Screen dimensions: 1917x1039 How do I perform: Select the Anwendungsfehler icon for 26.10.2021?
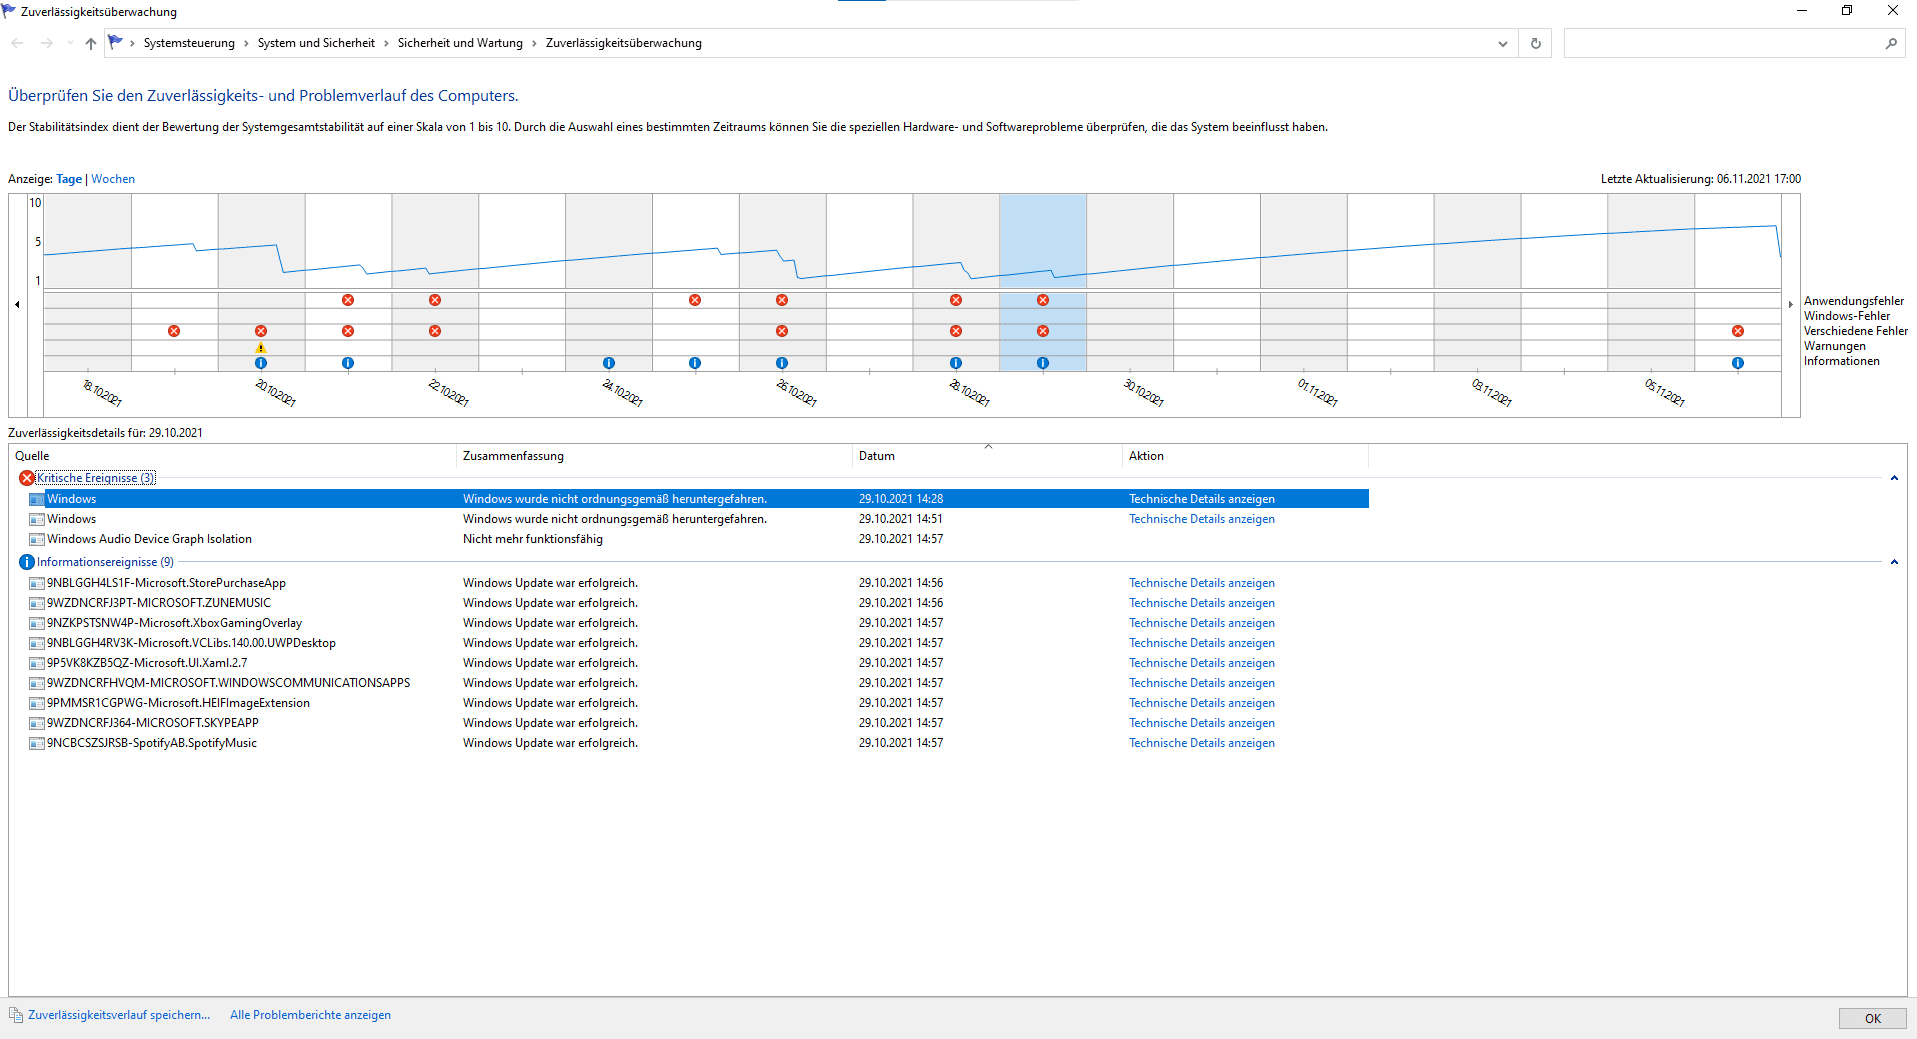point(782,300)
